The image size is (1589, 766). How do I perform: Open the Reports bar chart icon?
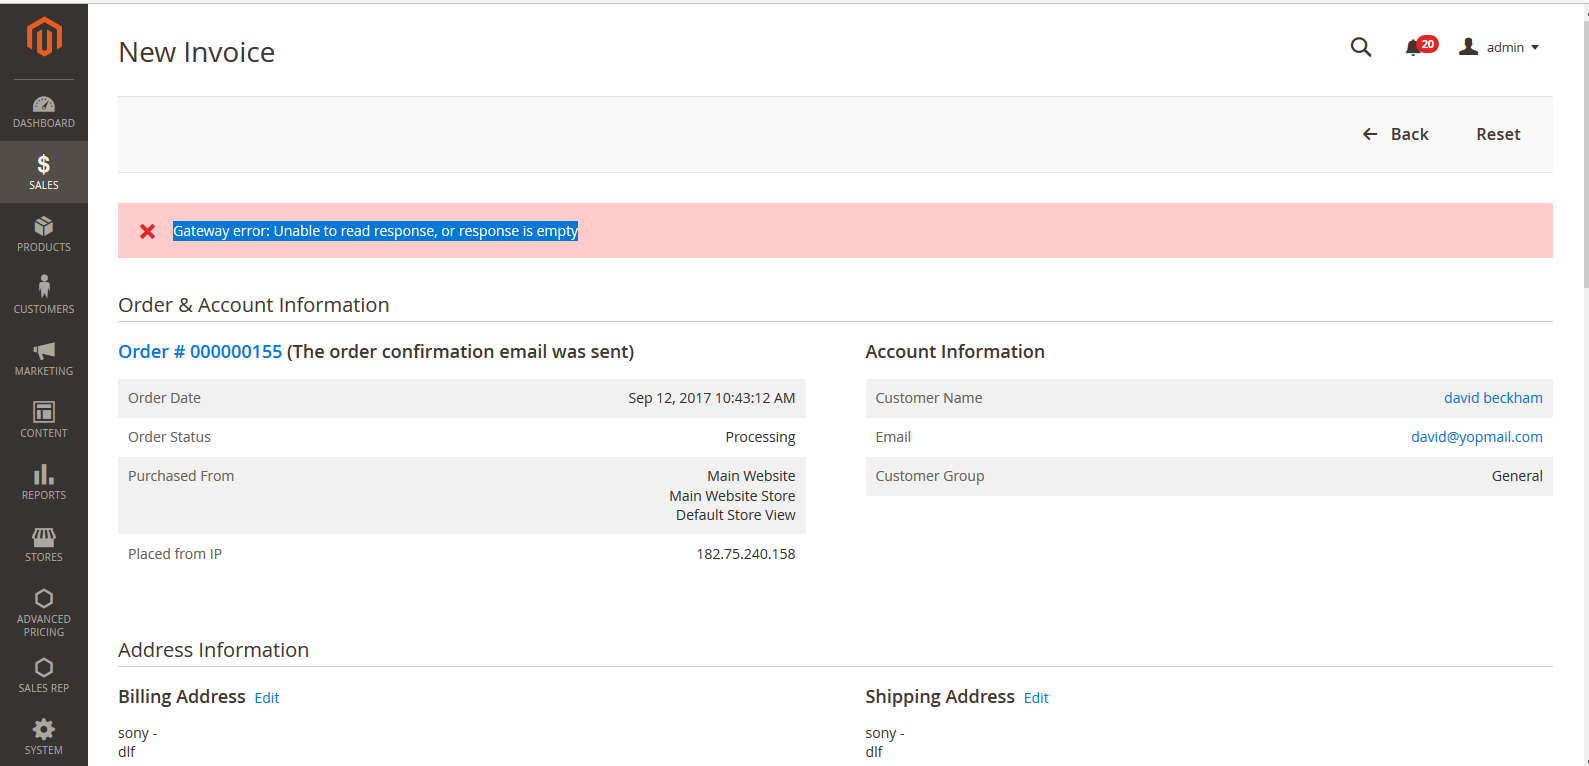click(44, 474)
